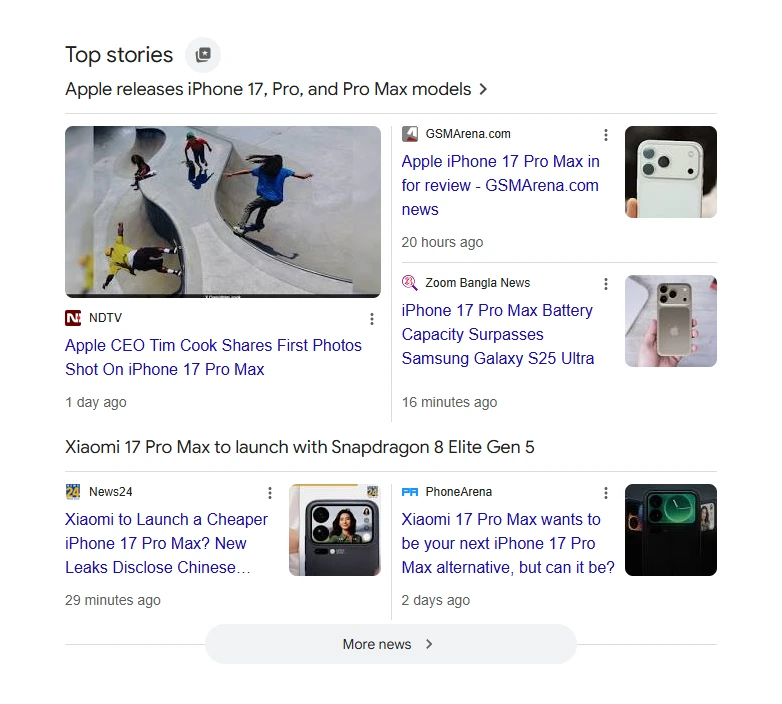
Task: Open the Battery Capacity Surpasses Samsung article
Action: (x=498, y=334)
